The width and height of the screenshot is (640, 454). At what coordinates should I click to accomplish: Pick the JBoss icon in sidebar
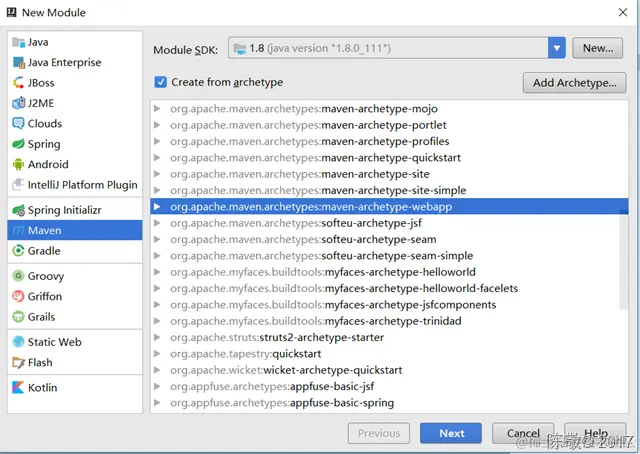tap(18, 83)
